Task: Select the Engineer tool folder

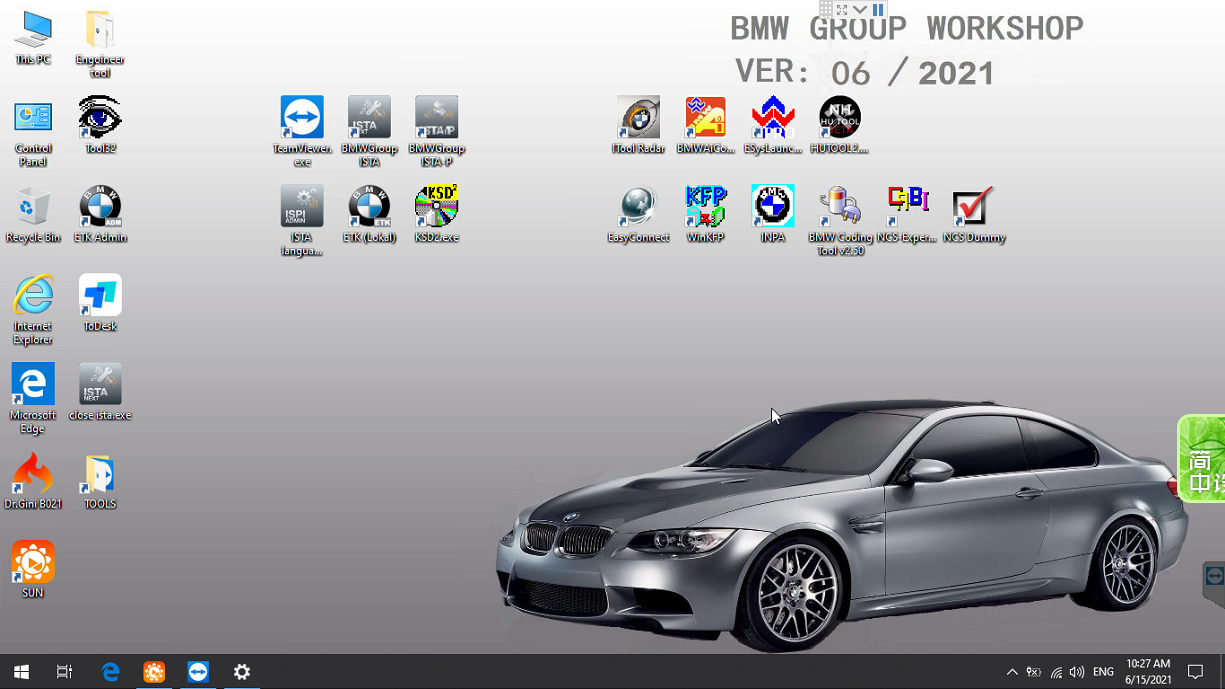Action: (x=100, y=45)
